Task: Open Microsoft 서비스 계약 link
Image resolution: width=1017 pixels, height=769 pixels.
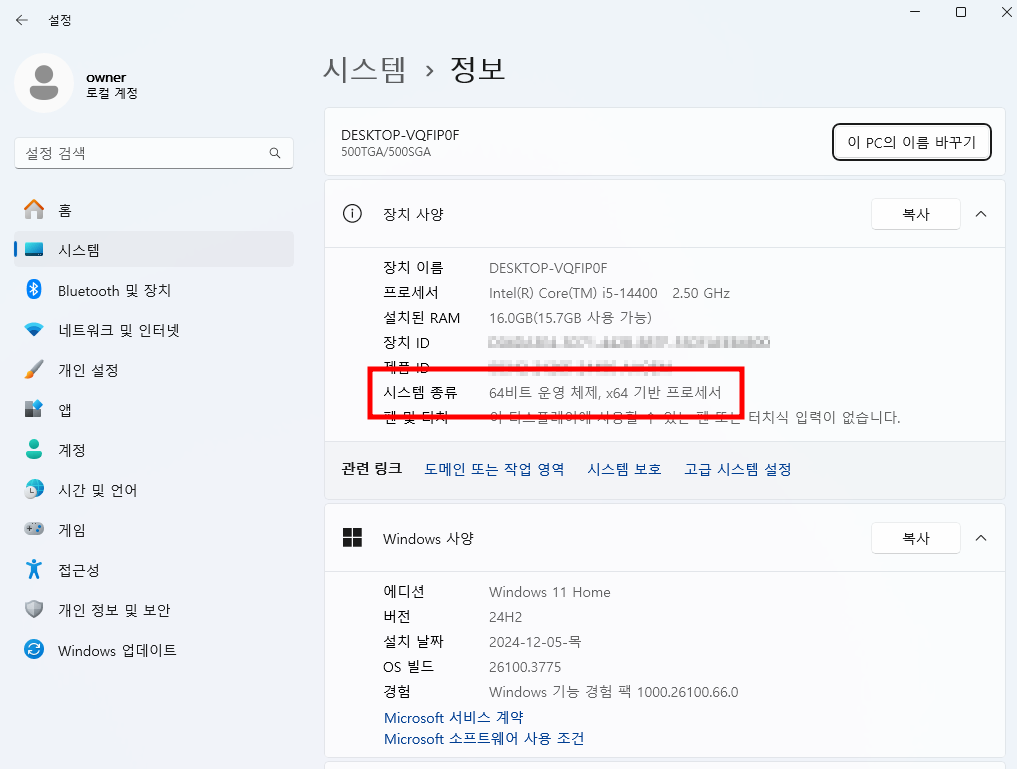Action: 453,717
